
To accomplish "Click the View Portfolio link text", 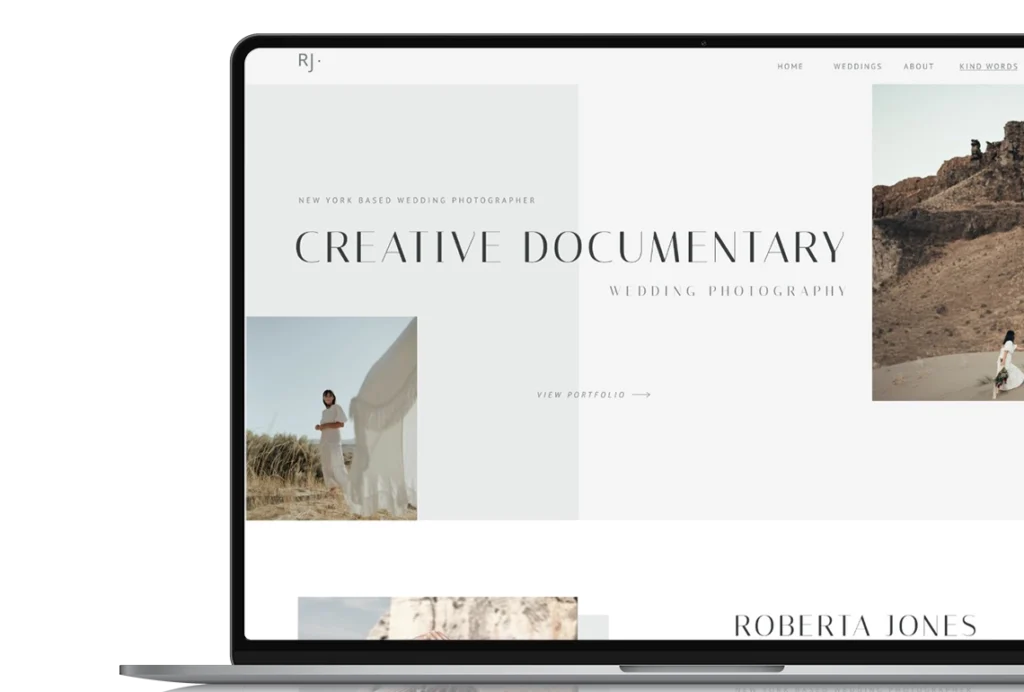I will click(581, 395).
